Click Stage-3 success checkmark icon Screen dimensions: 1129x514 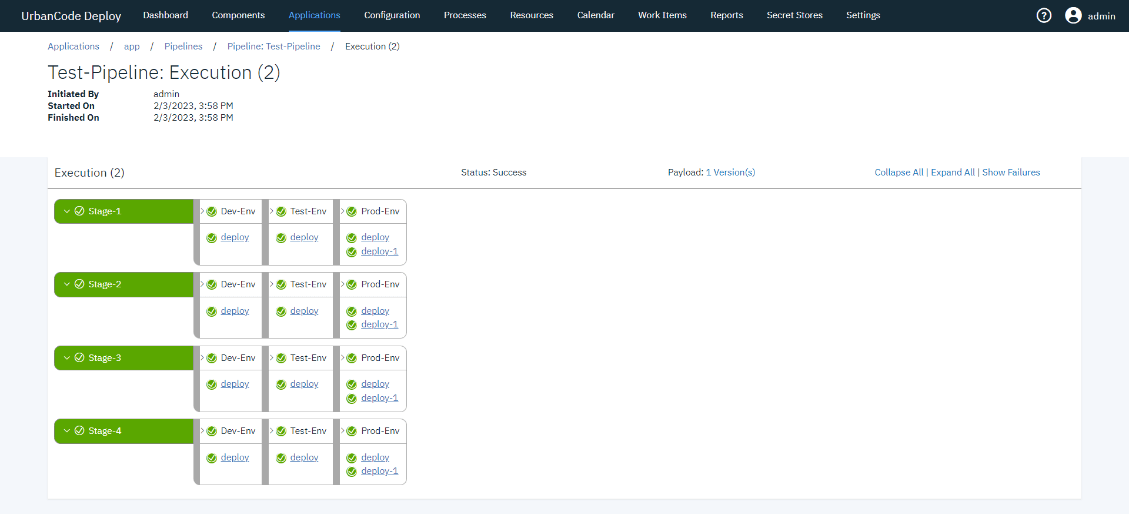point(79,358)
